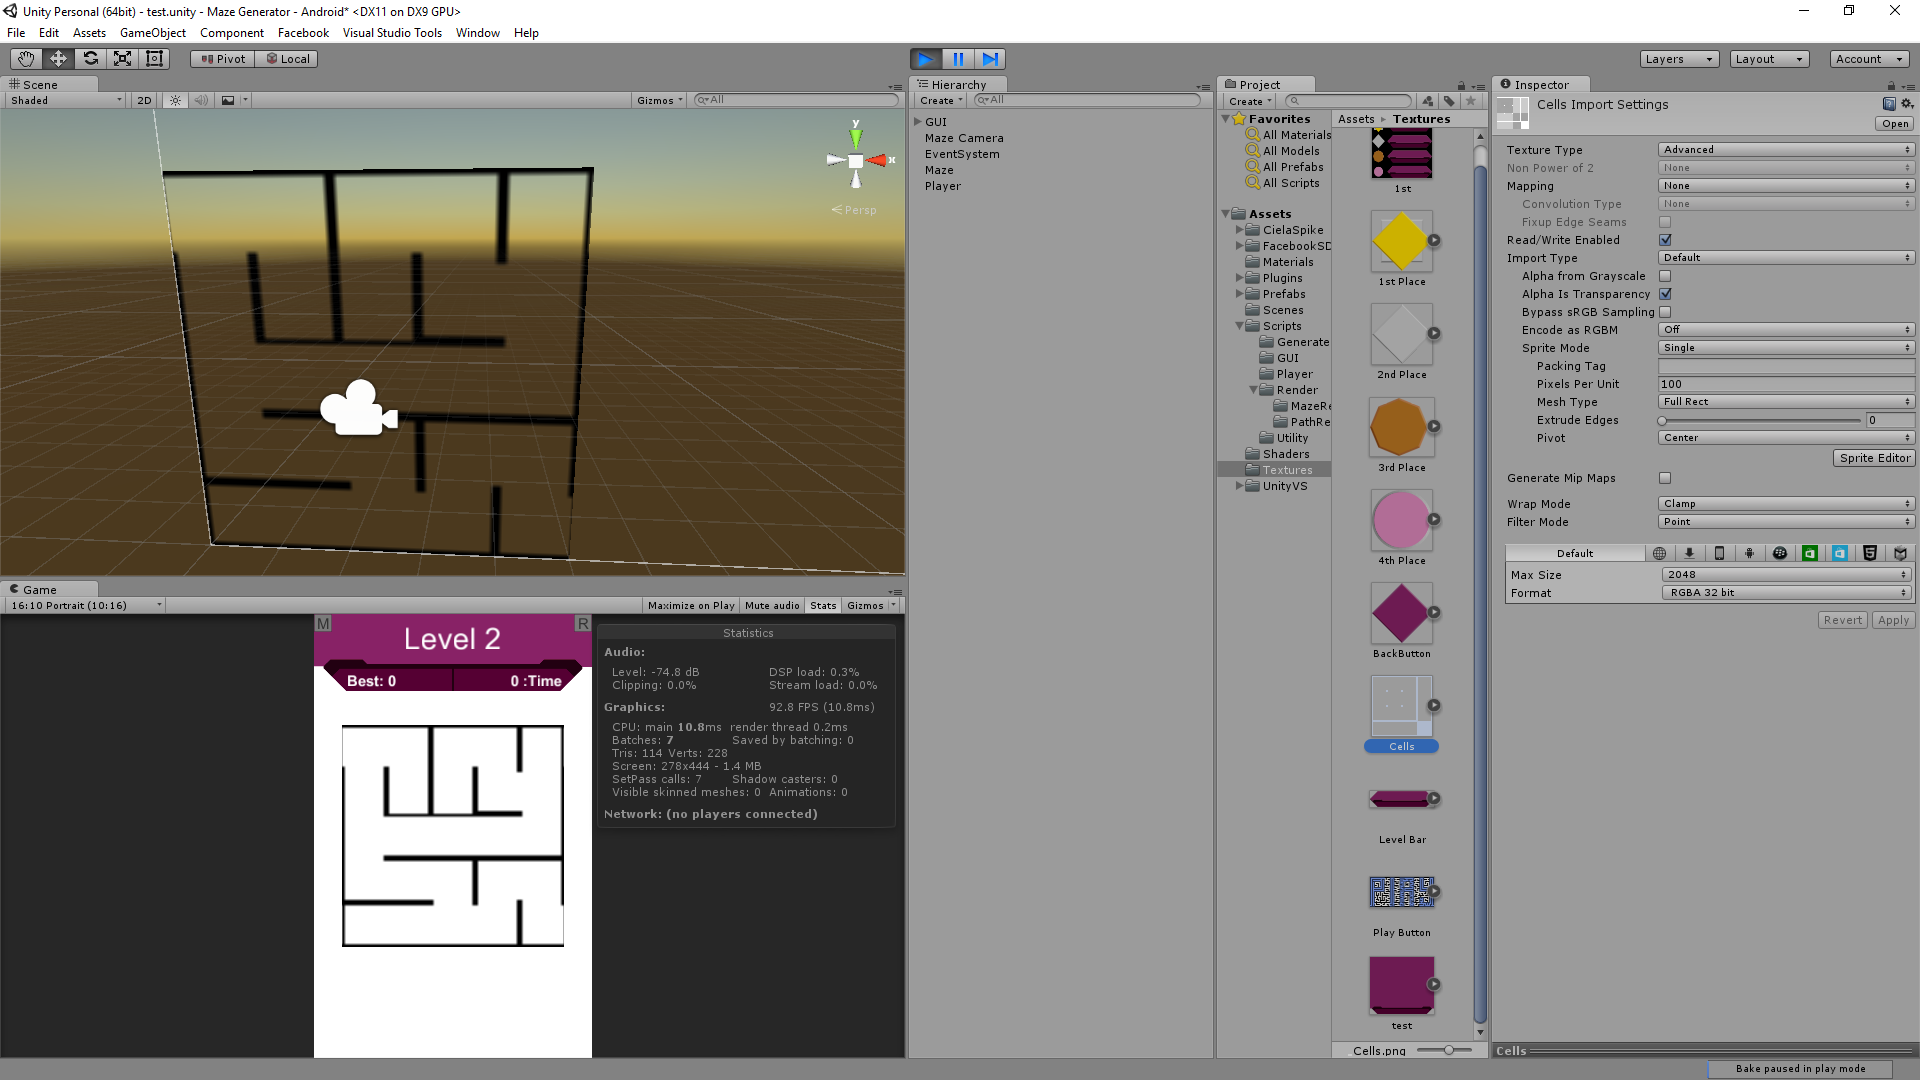The height and width of the screenshot is (1080, 1920).
Task: Open the GameObject menu
Action: tap(153, 33)
